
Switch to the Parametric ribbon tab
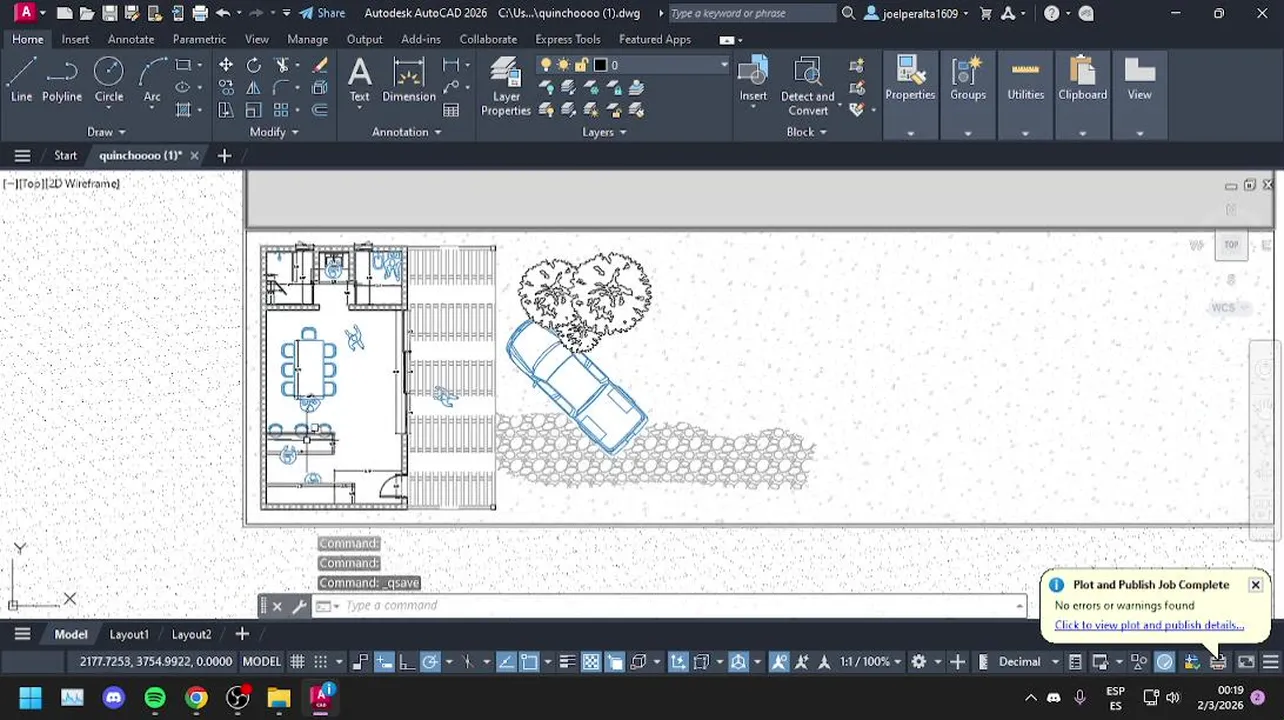[199, 39]
